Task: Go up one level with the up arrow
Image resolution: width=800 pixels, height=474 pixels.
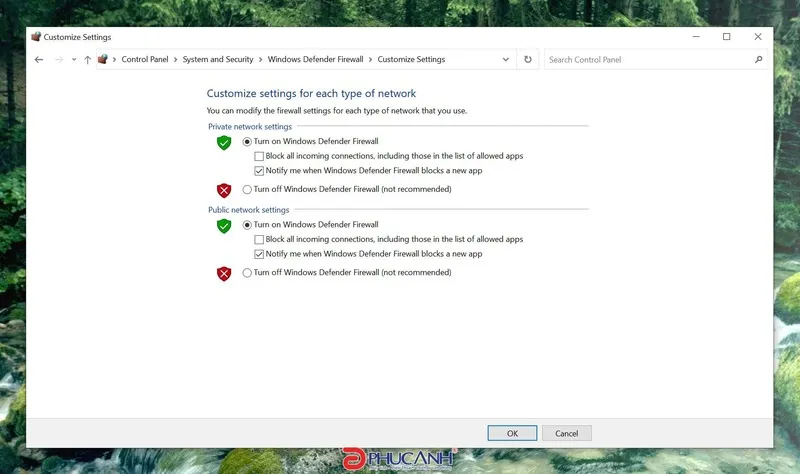Action: (x=87, y=60)
